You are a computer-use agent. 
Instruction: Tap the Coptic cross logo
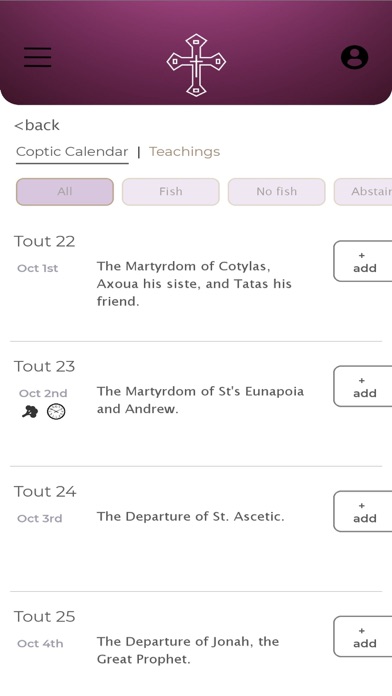point(196,65)
